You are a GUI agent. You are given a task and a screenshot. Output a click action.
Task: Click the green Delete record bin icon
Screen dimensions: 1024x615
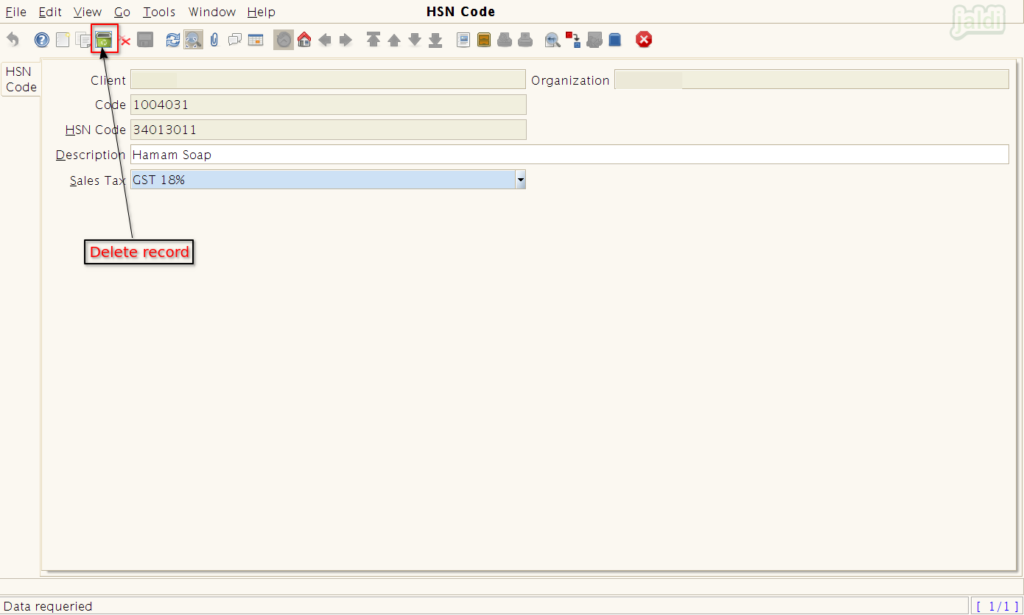click(x=104, y=40)
